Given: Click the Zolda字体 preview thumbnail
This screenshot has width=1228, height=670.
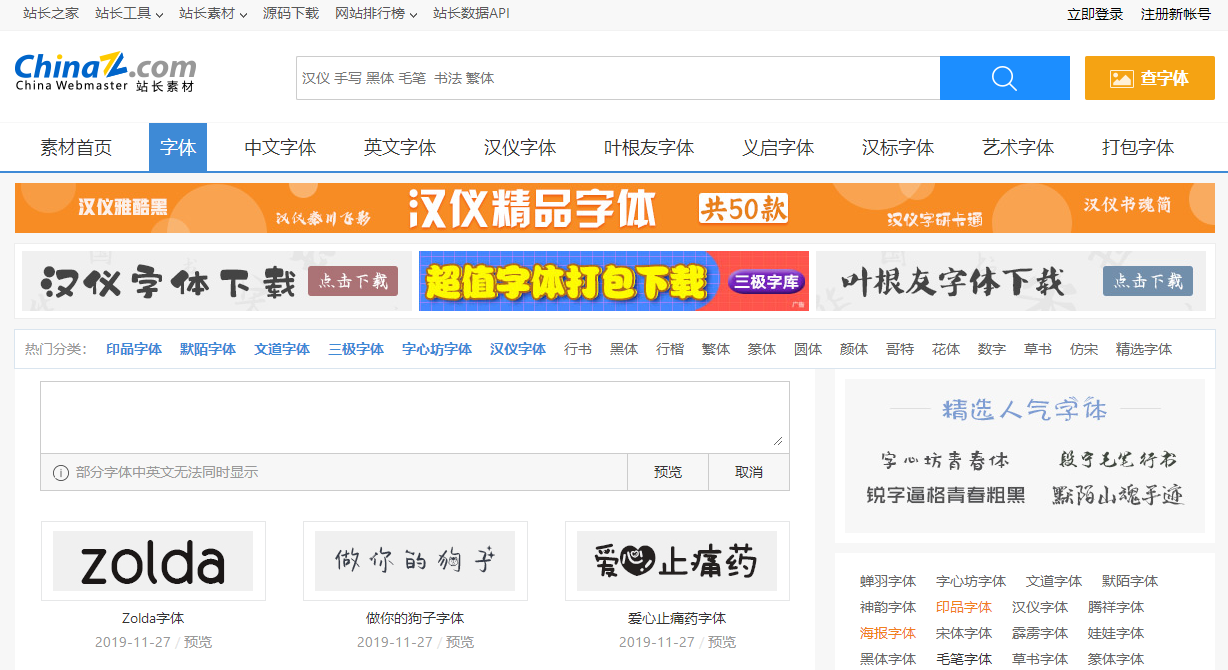Looking at the screenshot, I should [153, 561].
